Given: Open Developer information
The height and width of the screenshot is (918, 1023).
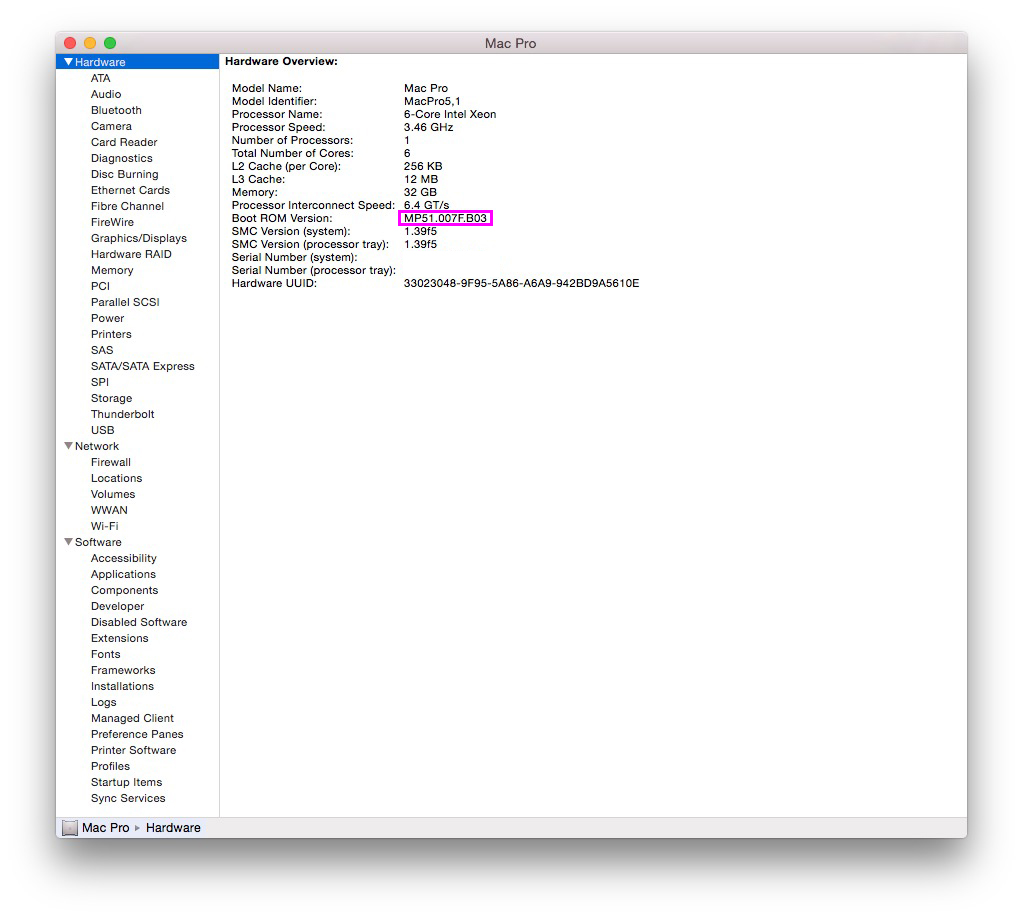Looking at the screenshot, I should click(x=117, y=605).
